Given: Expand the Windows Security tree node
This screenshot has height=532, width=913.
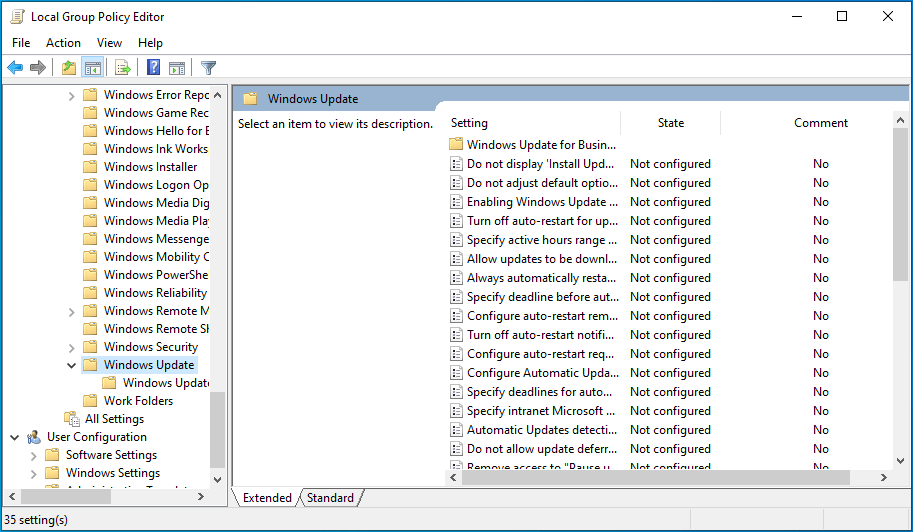Looking at the screenshot, I should coord(72,347).
